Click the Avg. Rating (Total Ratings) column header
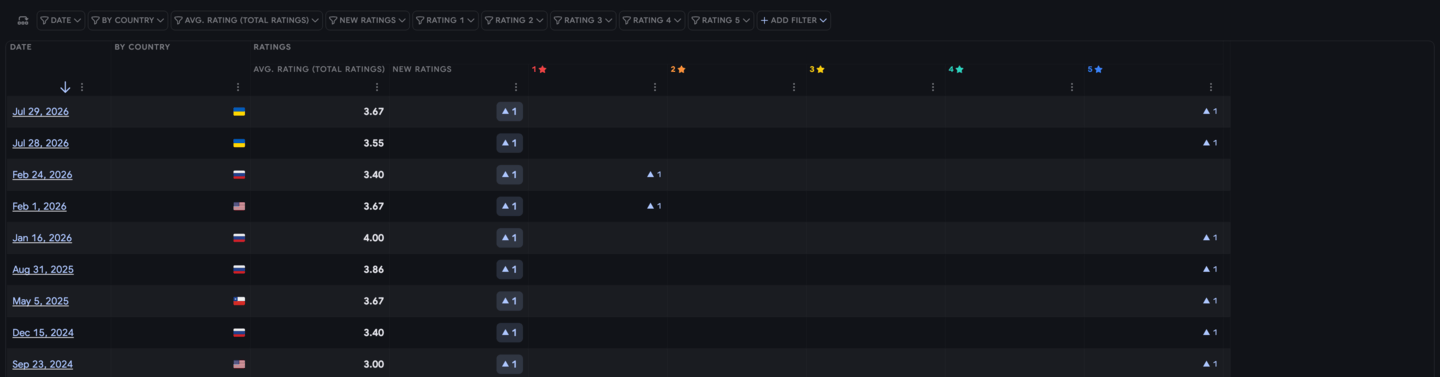 pyautogui.click(x=319, y=69)
